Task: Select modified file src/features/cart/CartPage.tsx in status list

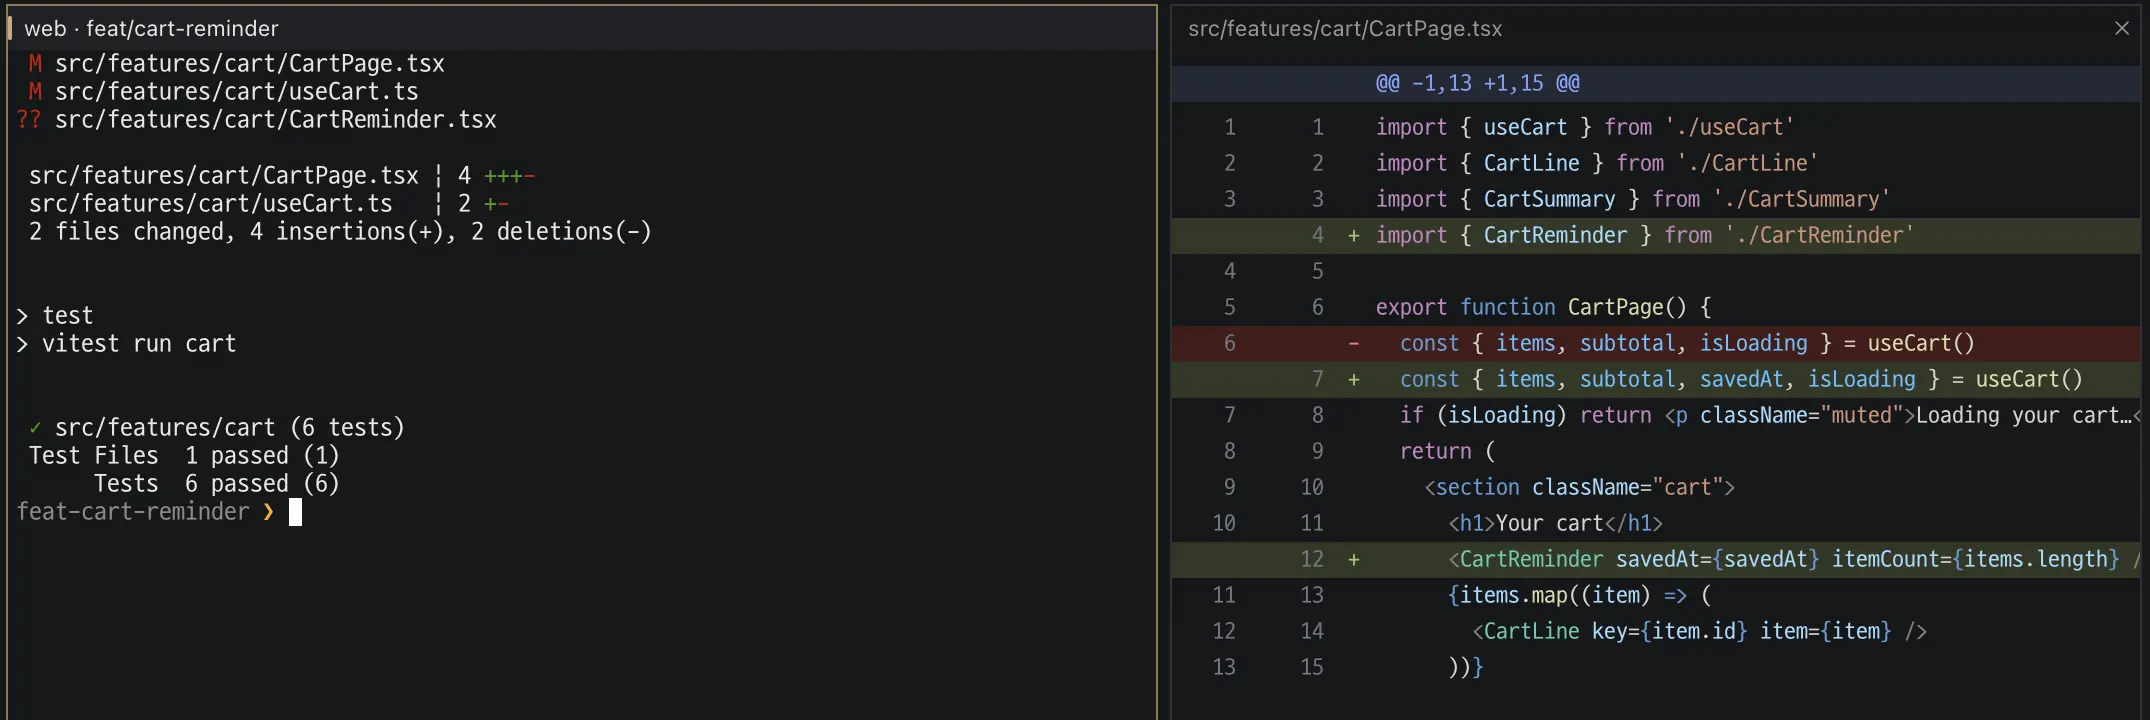Action: (x=236, y=64)
